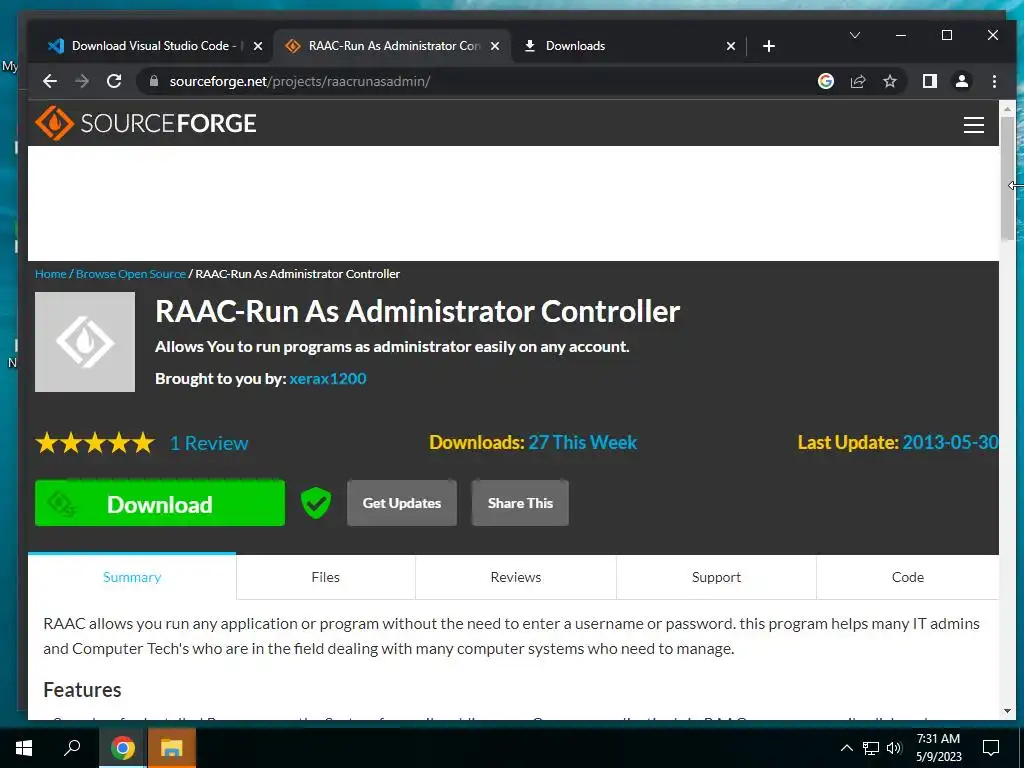
Task: Open the xerax1200 author profile link
Action: [328, 379]
